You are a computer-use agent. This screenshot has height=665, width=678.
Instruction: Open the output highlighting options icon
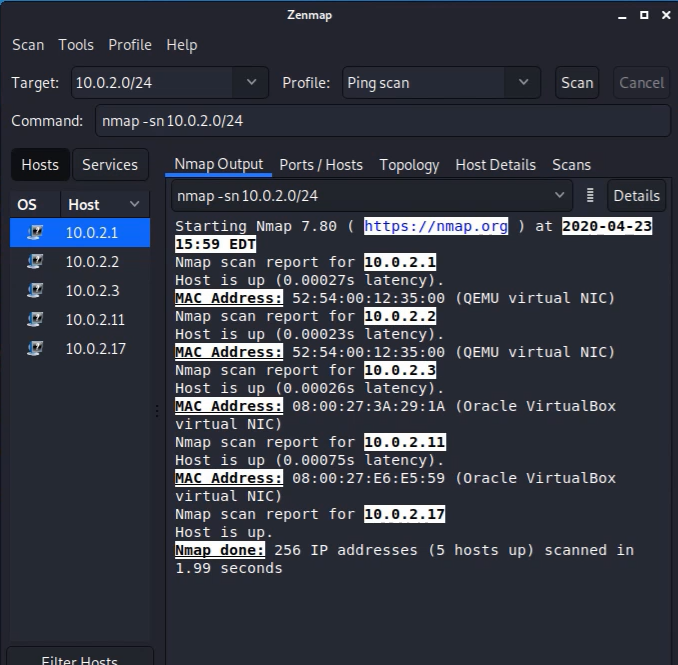click(590, 195)
